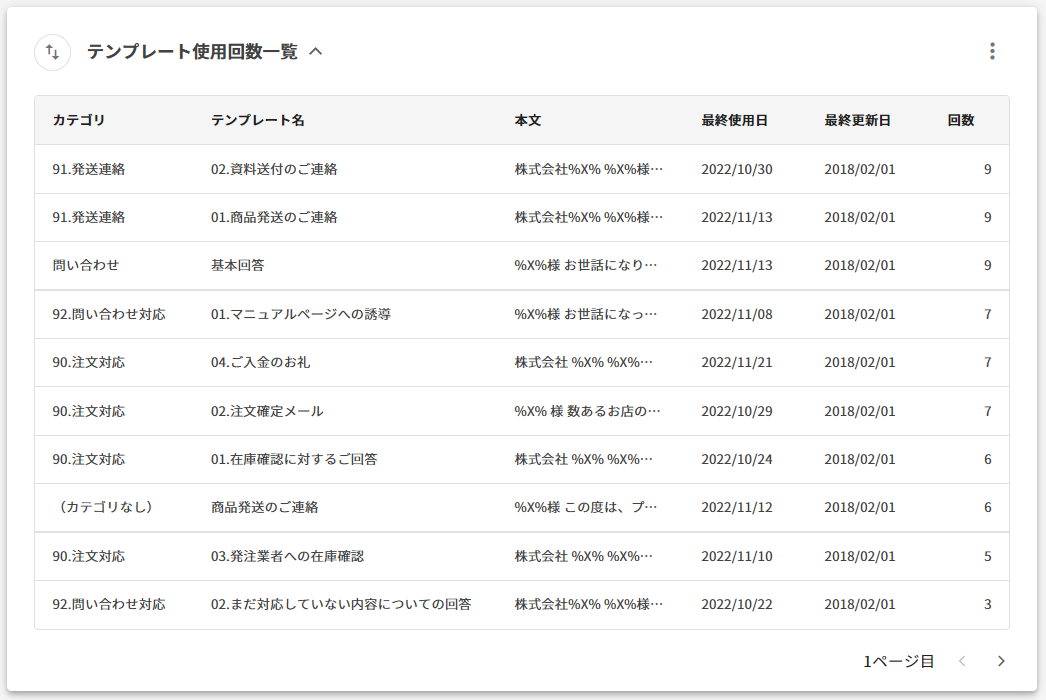This screenshot has height=700, width=1046.
Task: Click the 04.ご入金のお礼 template
Action: [260, 362]
